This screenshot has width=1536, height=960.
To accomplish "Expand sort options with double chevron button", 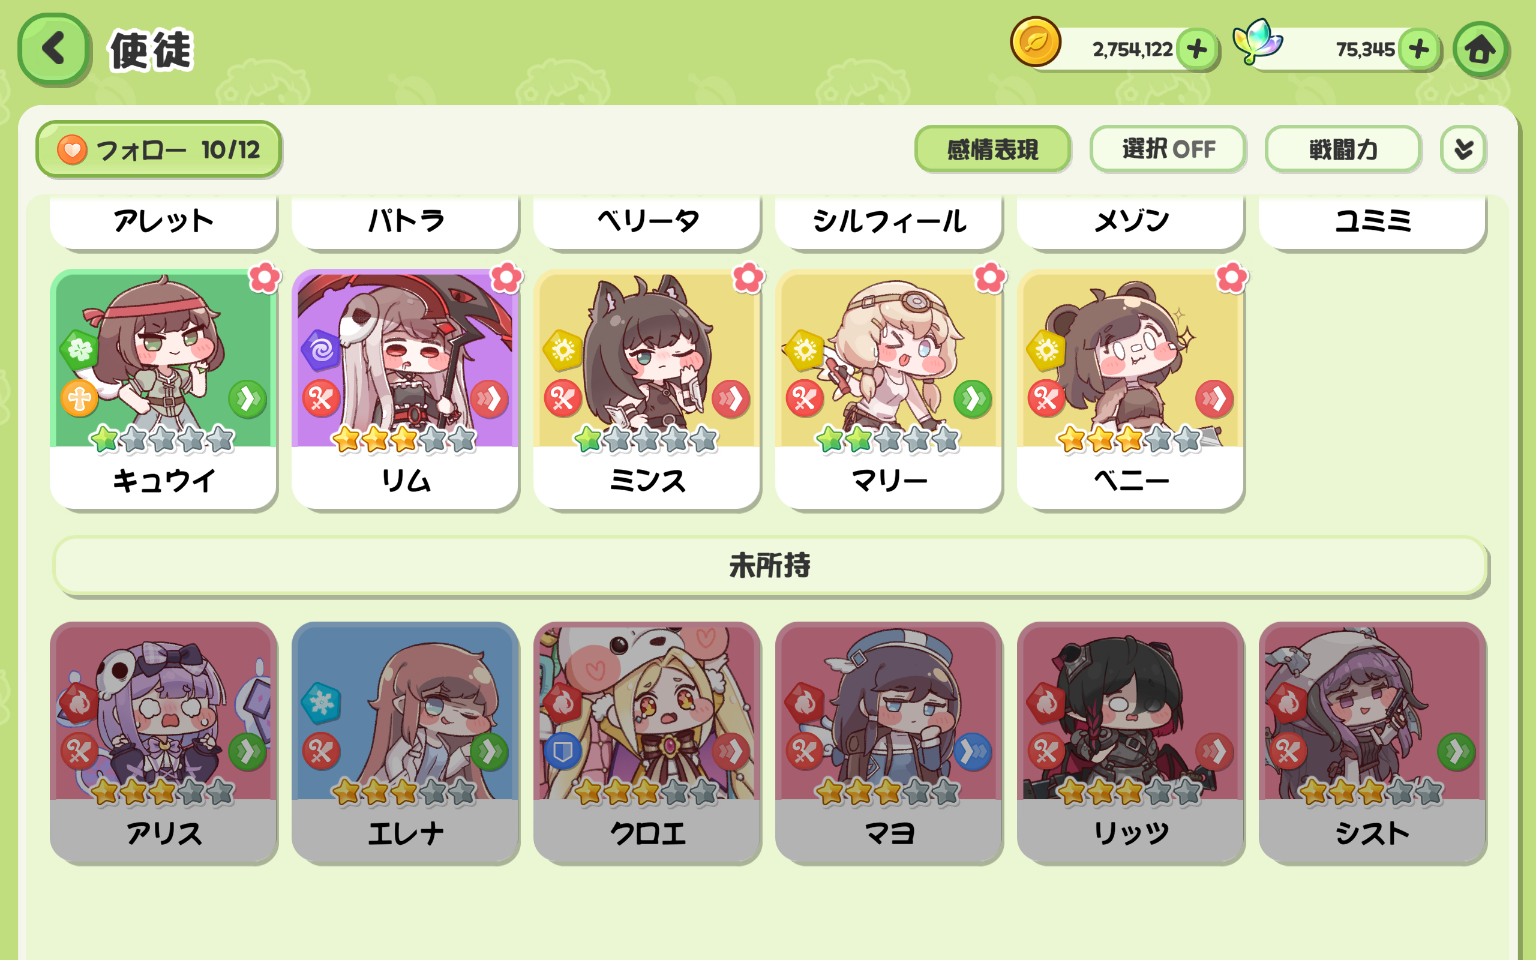I will (1464, 150).
